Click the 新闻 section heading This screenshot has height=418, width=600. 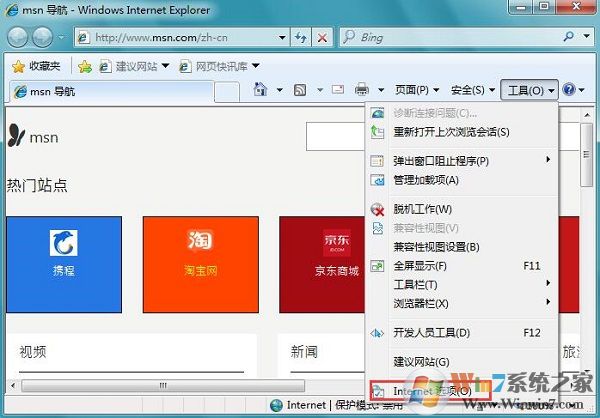pos(304,351)
